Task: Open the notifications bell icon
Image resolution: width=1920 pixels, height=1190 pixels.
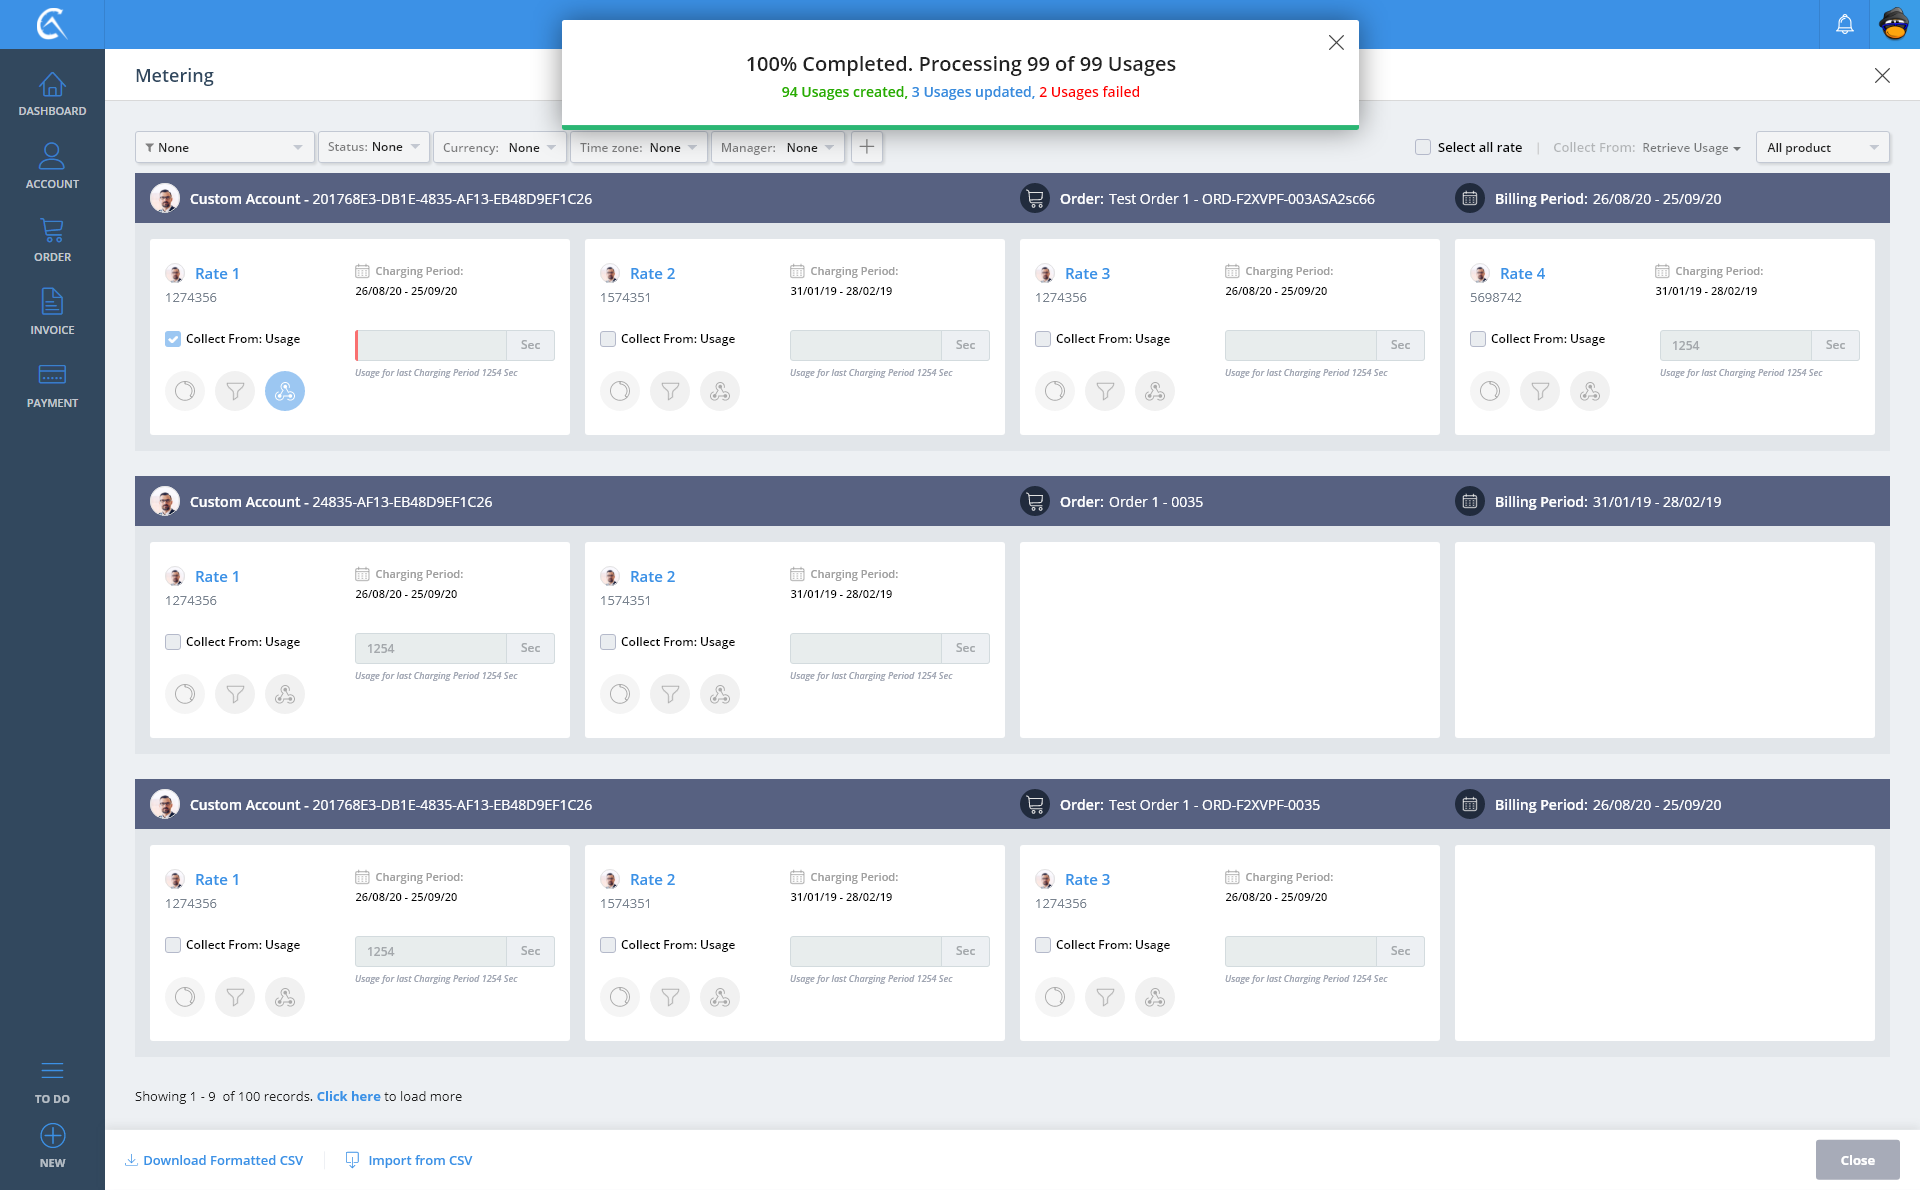Action: click(x=1844, y=24)
